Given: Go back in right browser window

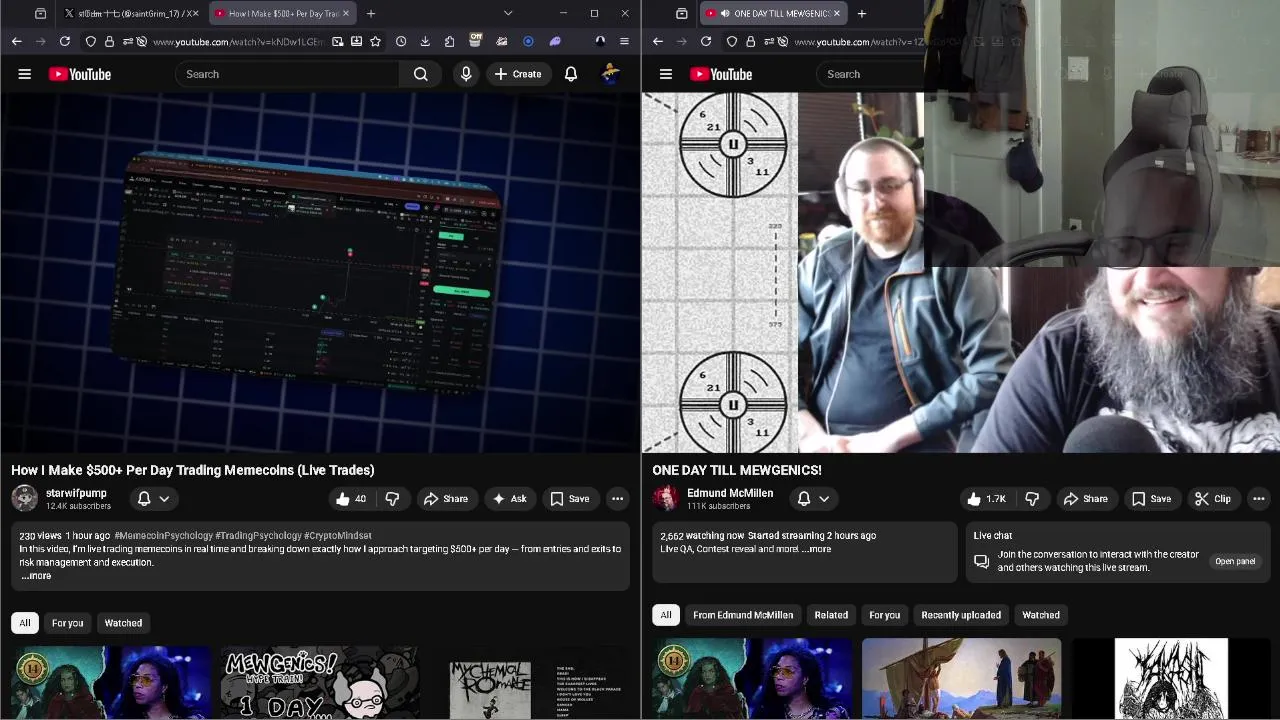Looking at the screenshot, I should (x=658, y=41).
